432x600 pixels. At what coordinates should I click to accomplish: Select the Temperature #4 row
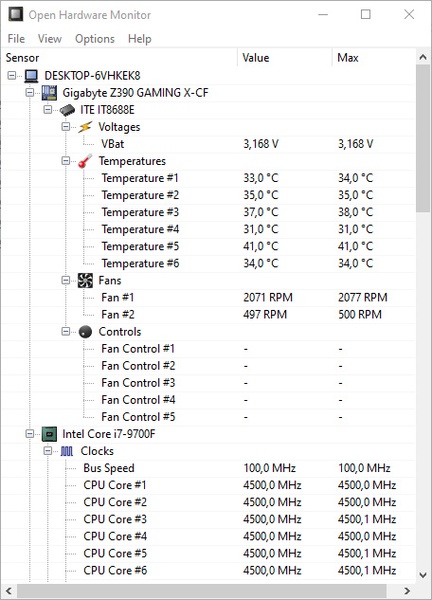point(209,229)
